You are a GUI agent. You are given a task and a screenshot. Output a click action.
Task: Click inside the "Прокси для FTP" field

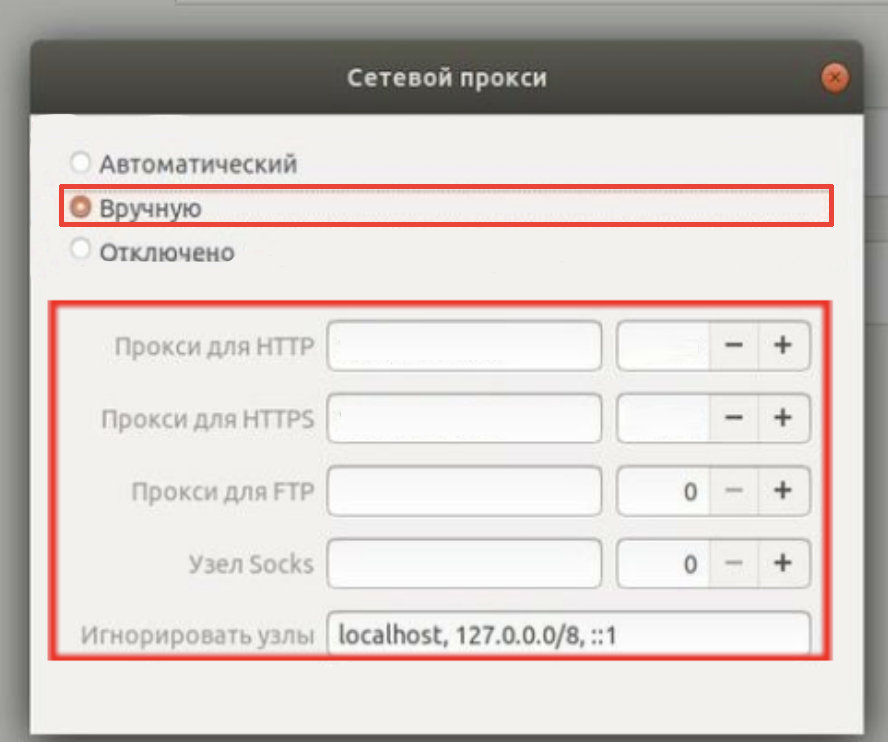(x=463, y=491)
